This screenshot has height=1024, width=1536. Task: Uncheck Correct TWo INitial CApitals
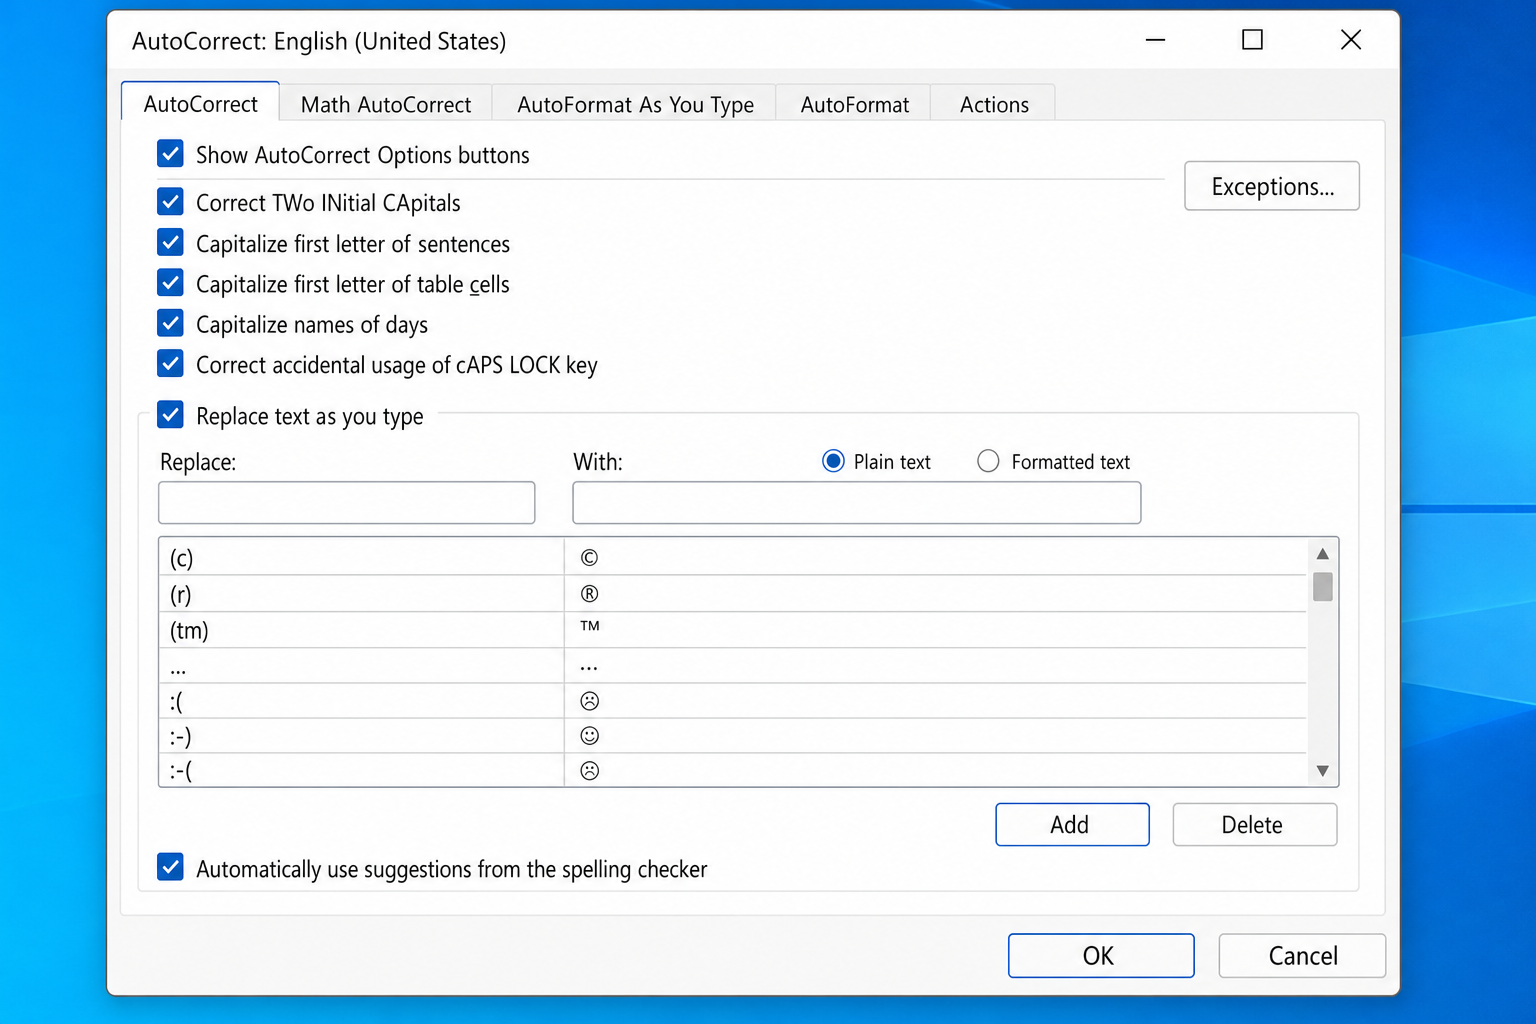(171, 202)
